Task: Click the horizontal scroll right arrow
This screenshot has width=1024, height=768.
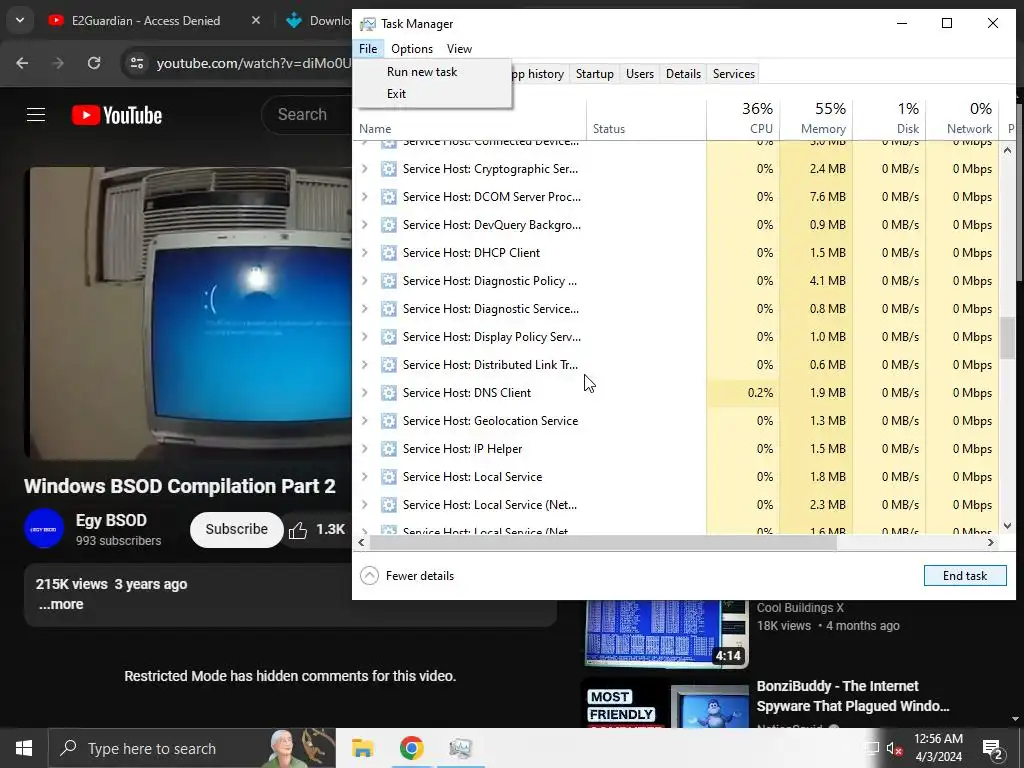Action: (991, 543)
